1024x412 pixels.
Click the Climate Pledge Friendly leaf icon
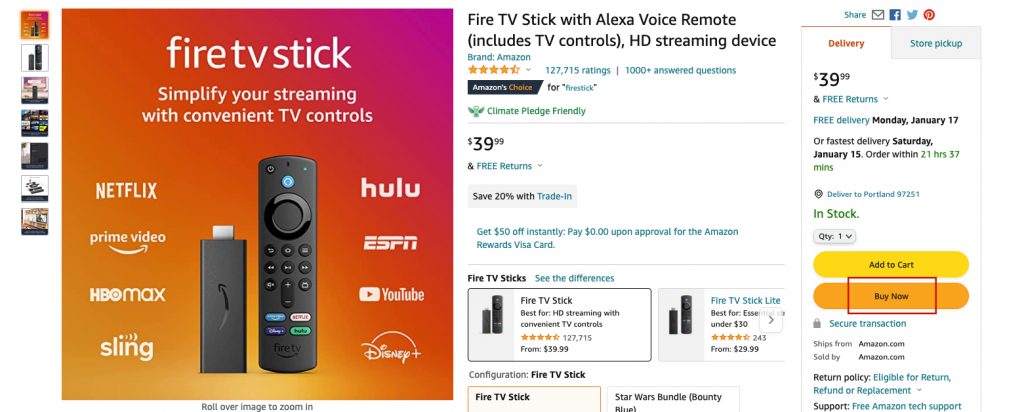(x=476, y=111)
